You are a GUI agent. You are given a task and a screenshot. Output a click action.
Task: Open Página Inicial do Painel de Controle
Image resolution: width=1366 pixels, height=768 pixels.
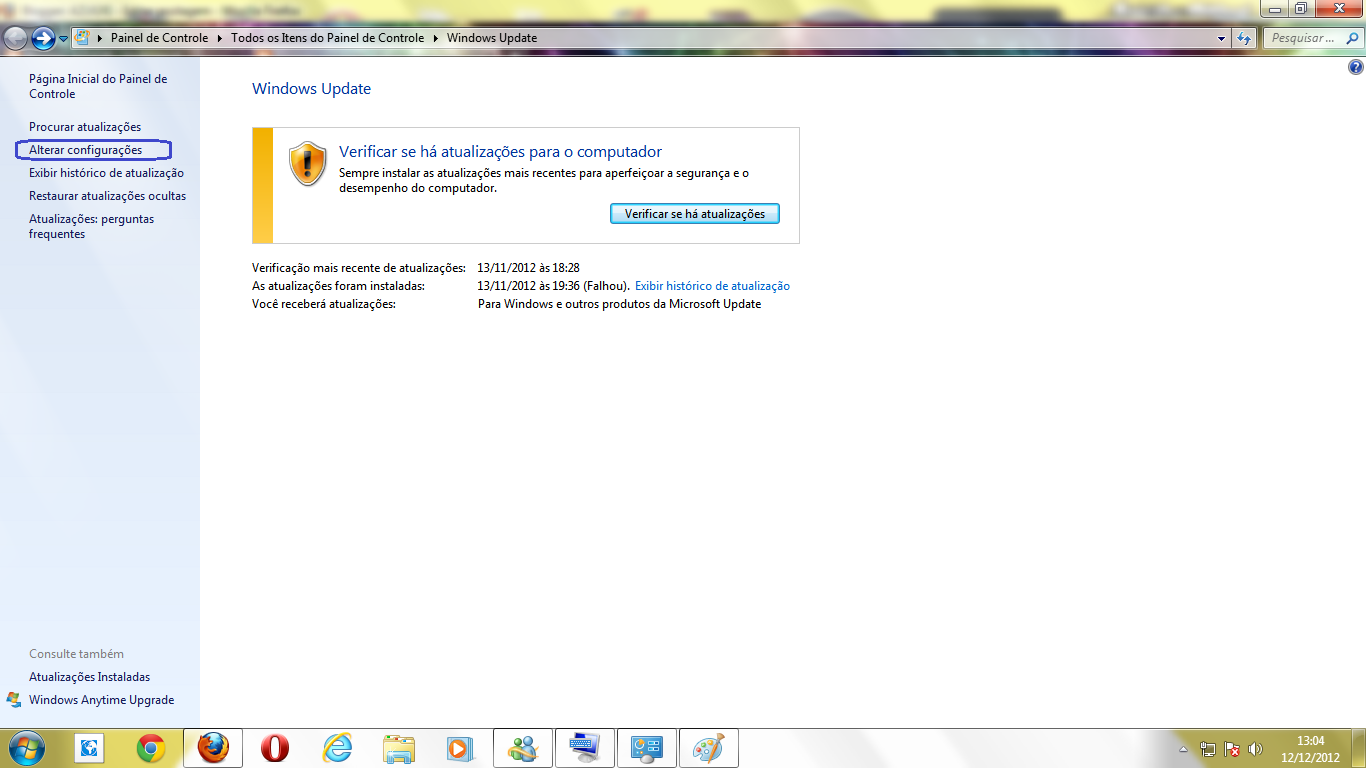[x=98, y=86]
